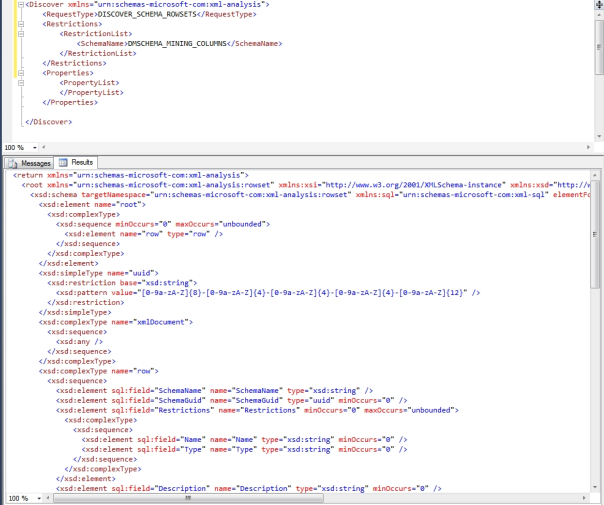604x505 pixels.
Task: Collapse the Properties node outline toggle
Action: click(x=21, y=73)
